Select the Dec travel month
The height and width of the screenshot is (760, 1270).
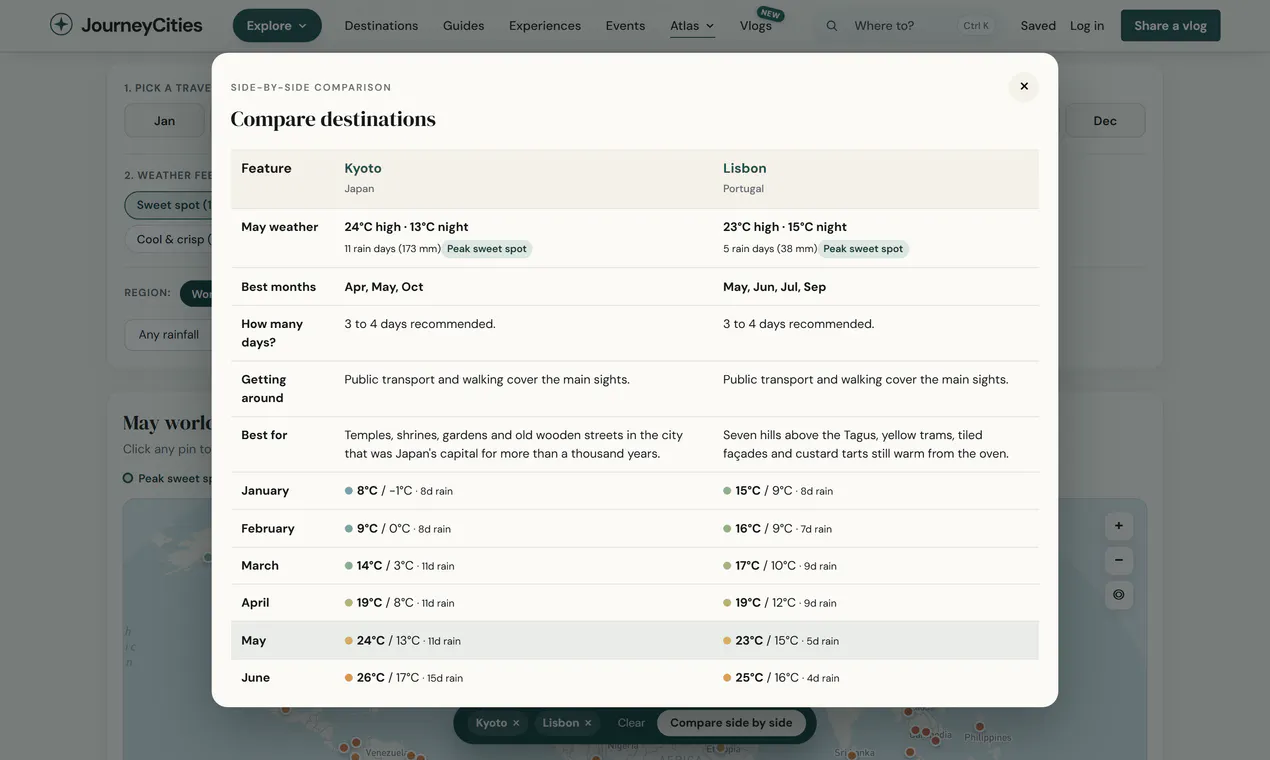(1105, 121)
